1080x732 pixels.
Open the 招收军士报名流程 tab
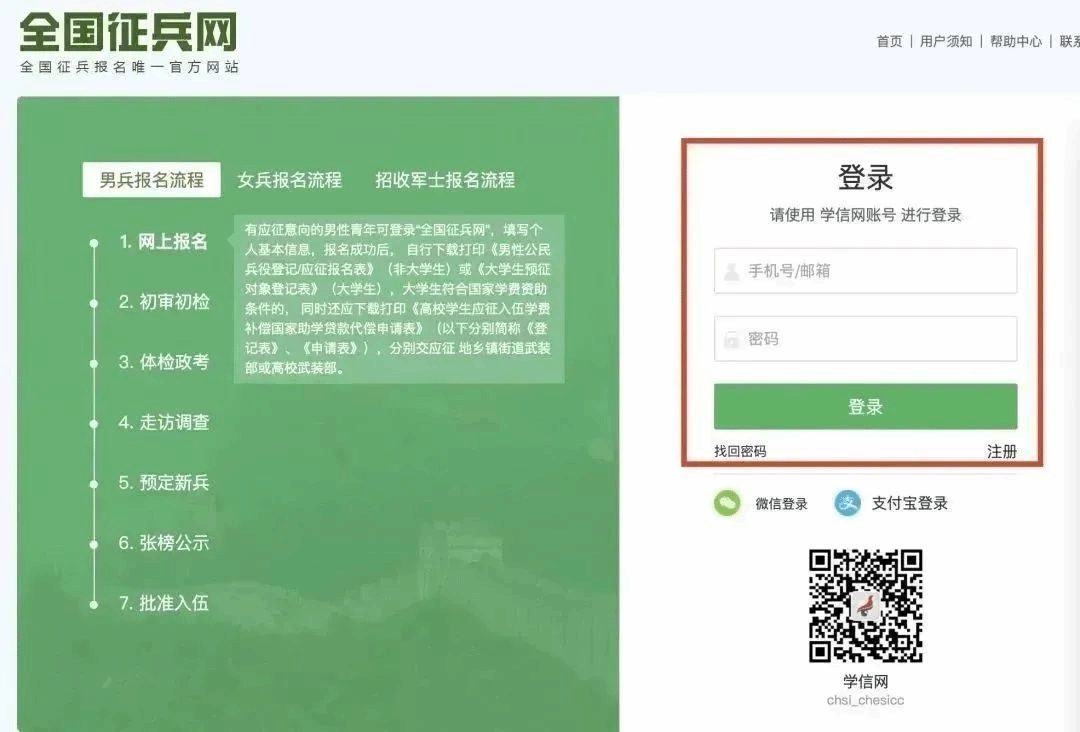point(445,180)
